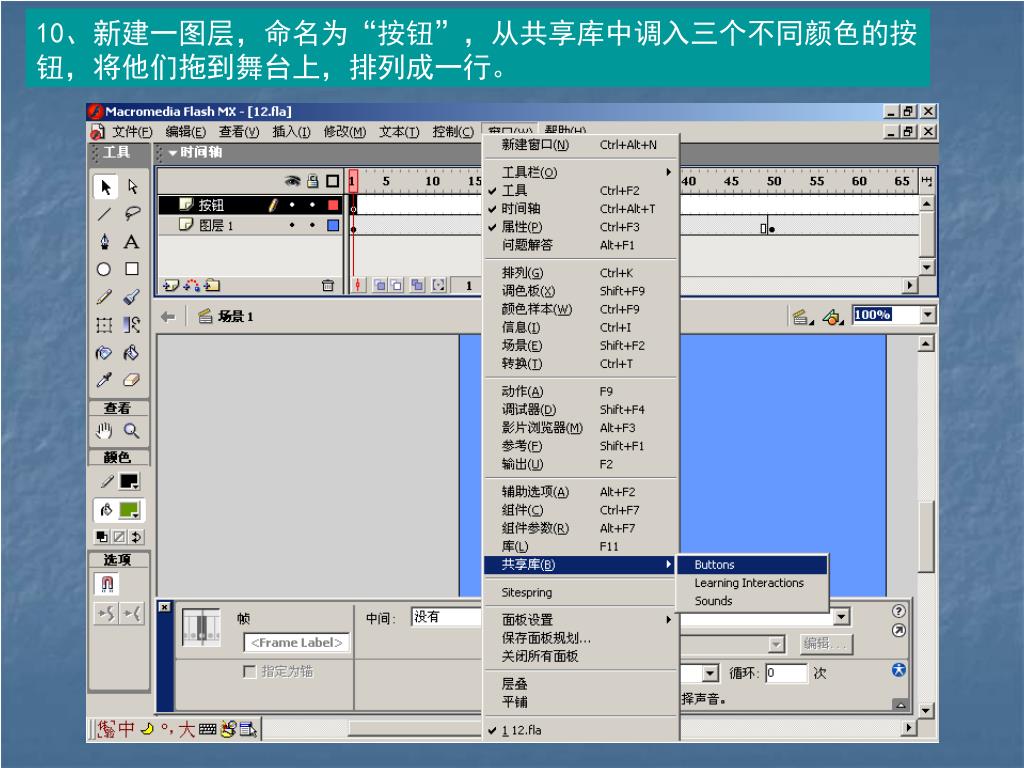The height and width of the screenshot is (768, 1024).
Task: Toggle show all layers as outlines
Action: [333, 181]
